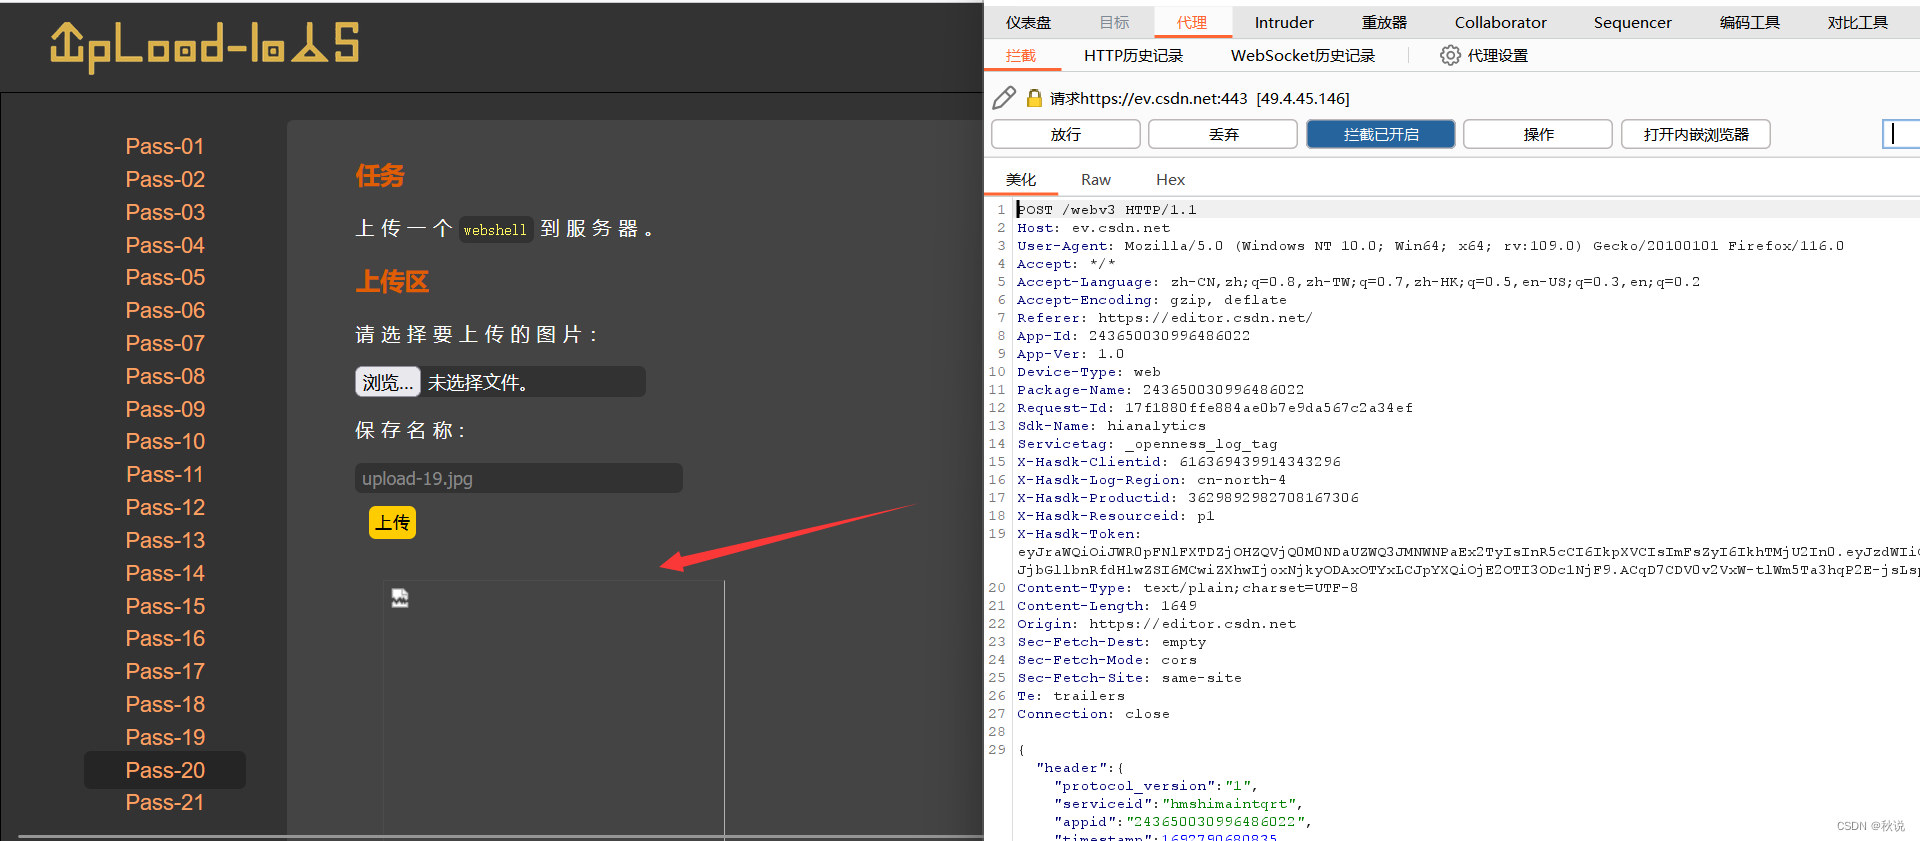
Task: Click the proxy settings gear icon
Action: pyautogui.click(x=1450, y=55)
